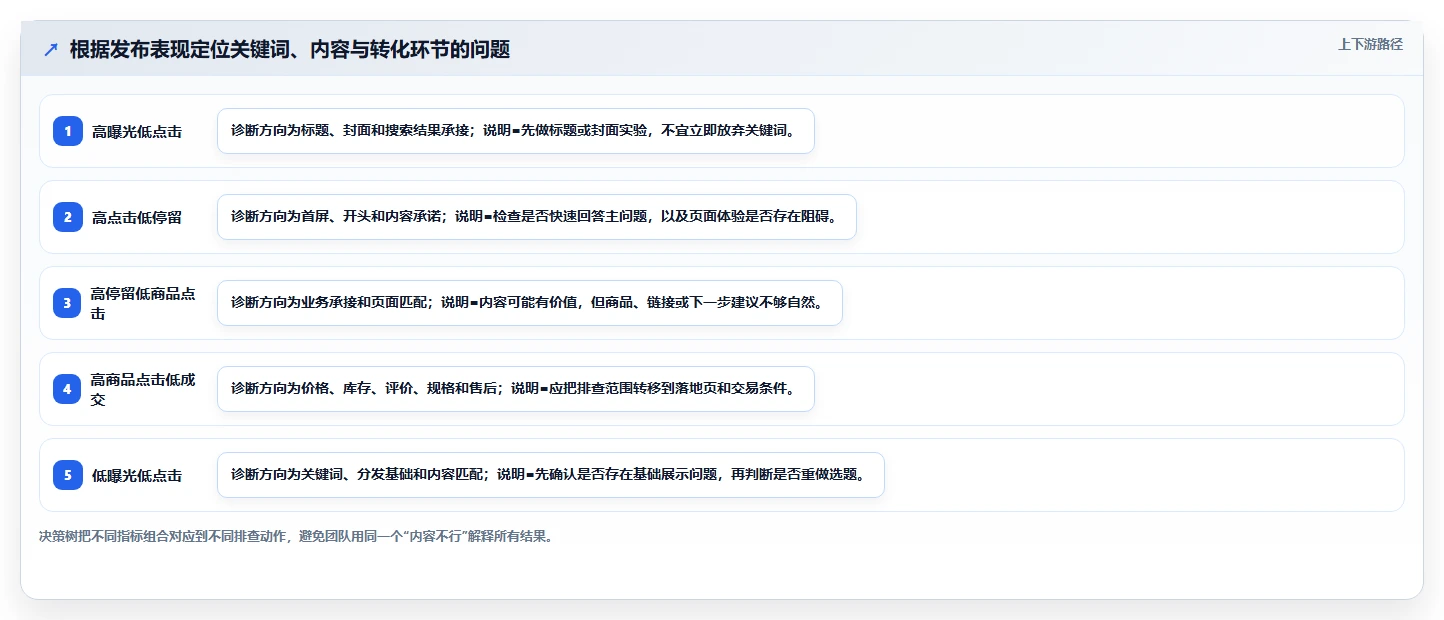
Task: Open the 标题、封面和搜索结果承接 diagnosis box
Action: click(516, 131)
